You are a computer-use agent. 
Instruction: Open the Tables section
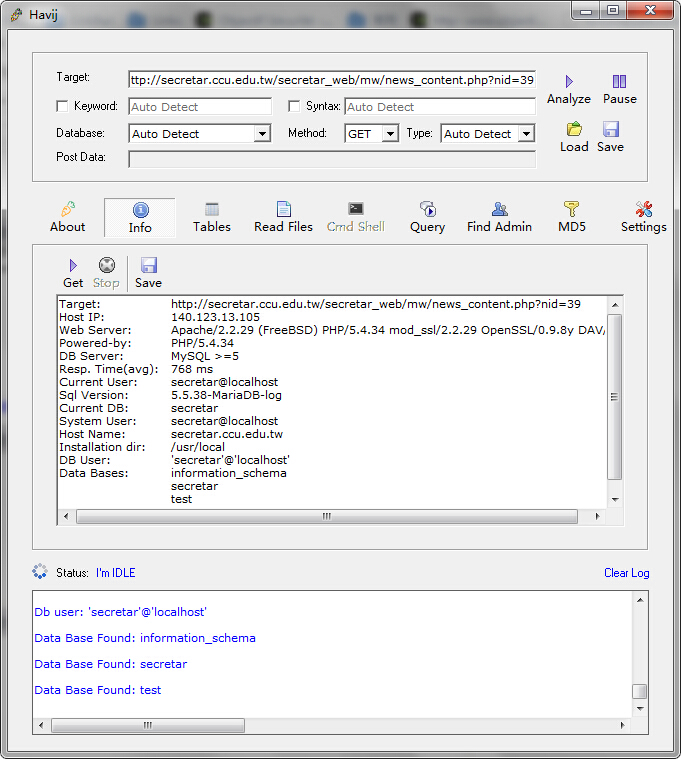coord(212,217)
